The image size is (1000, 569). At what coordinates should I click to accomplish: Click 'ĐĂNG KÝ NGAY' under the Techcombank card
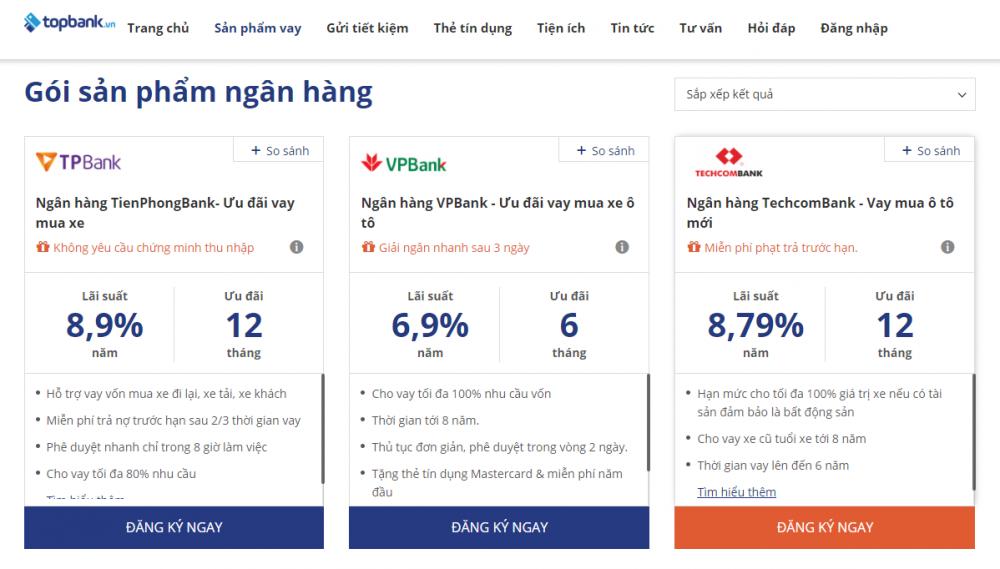coord(824,527)
